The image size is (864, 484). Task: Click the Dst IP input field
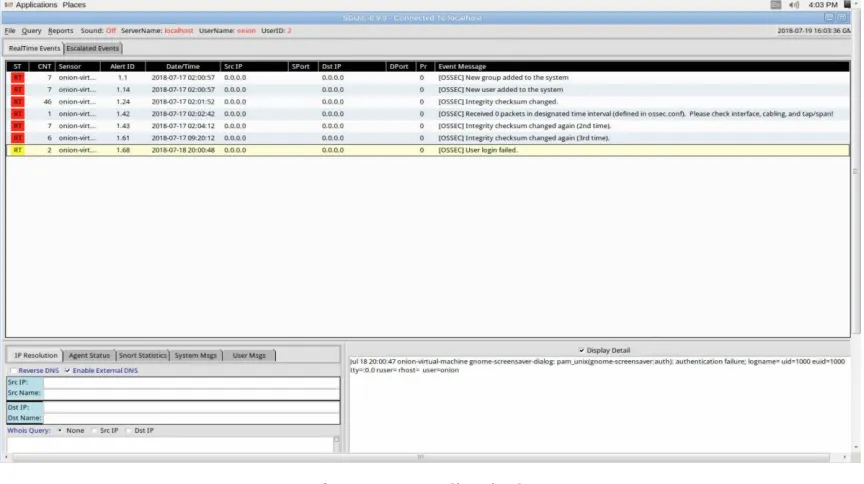[x=191, y=408]
